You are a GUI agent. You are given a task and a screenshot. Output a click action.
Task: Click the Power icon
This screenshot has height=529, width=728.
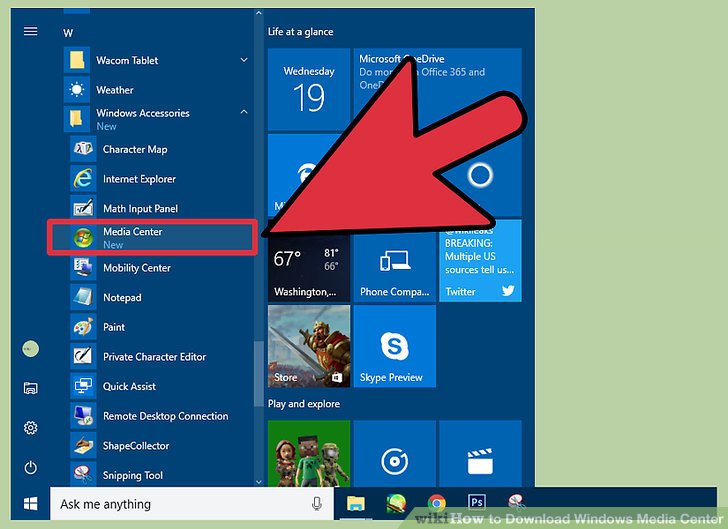point(31,467)
